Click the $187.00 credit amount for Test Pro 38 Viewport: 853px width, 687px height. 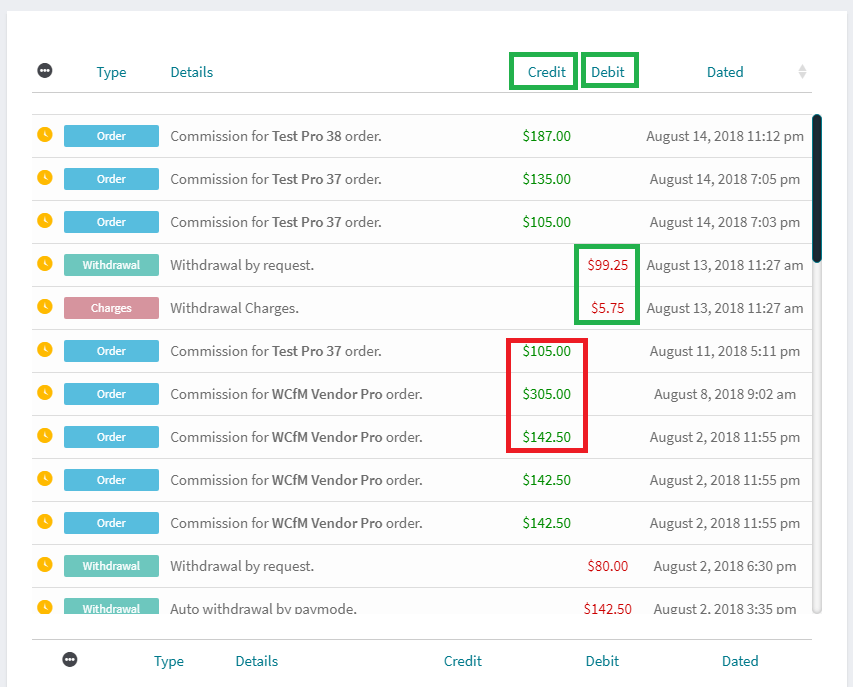546,135
